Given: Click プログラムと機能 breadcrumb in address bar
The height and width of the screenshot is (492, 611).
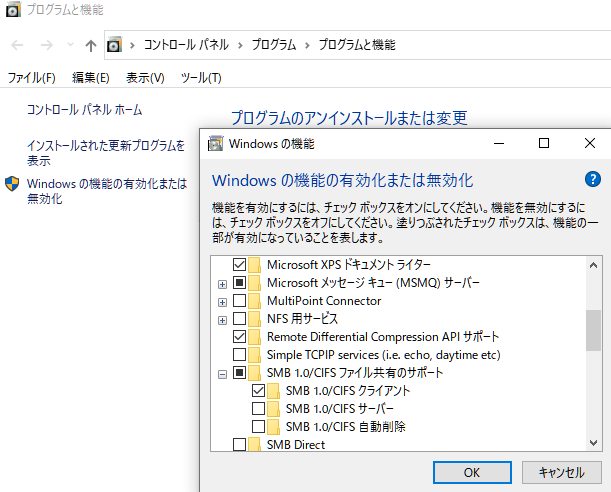Looking at the screenshot, I should (x=357, y=45).
